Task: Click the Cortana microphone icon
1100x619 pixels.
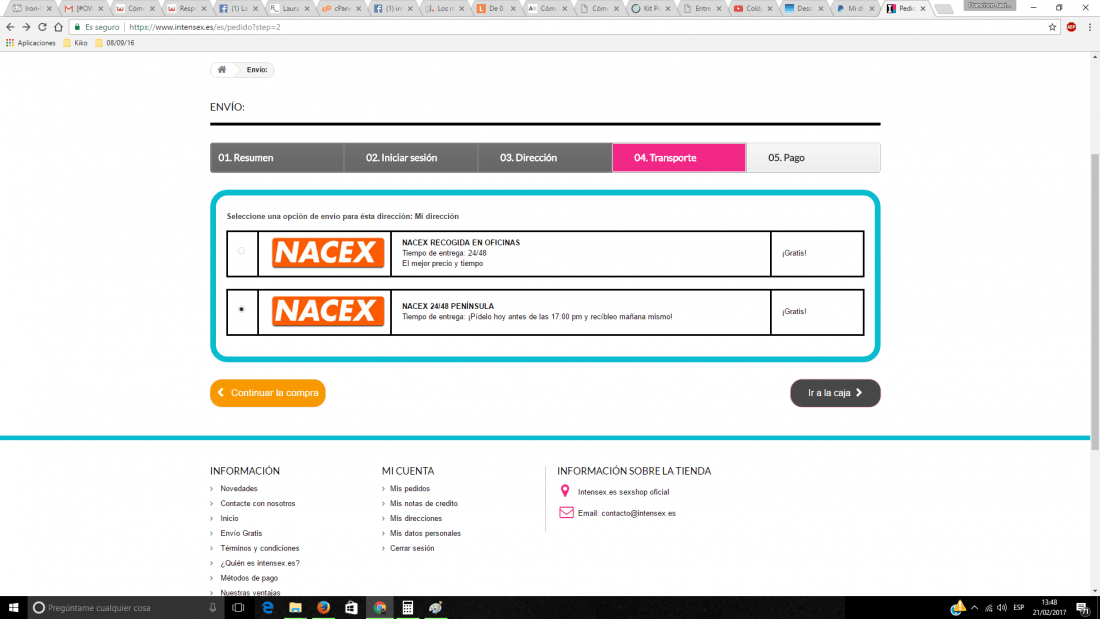Action: (x=213, y=608)
